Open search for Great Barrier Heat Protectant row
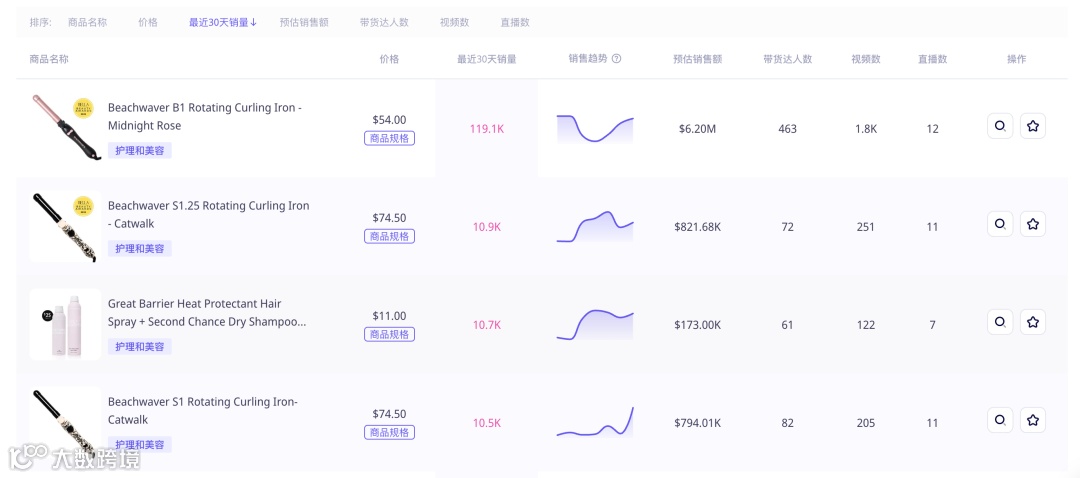This screenshot has height=478, width=1080. tap(1000, 322)
